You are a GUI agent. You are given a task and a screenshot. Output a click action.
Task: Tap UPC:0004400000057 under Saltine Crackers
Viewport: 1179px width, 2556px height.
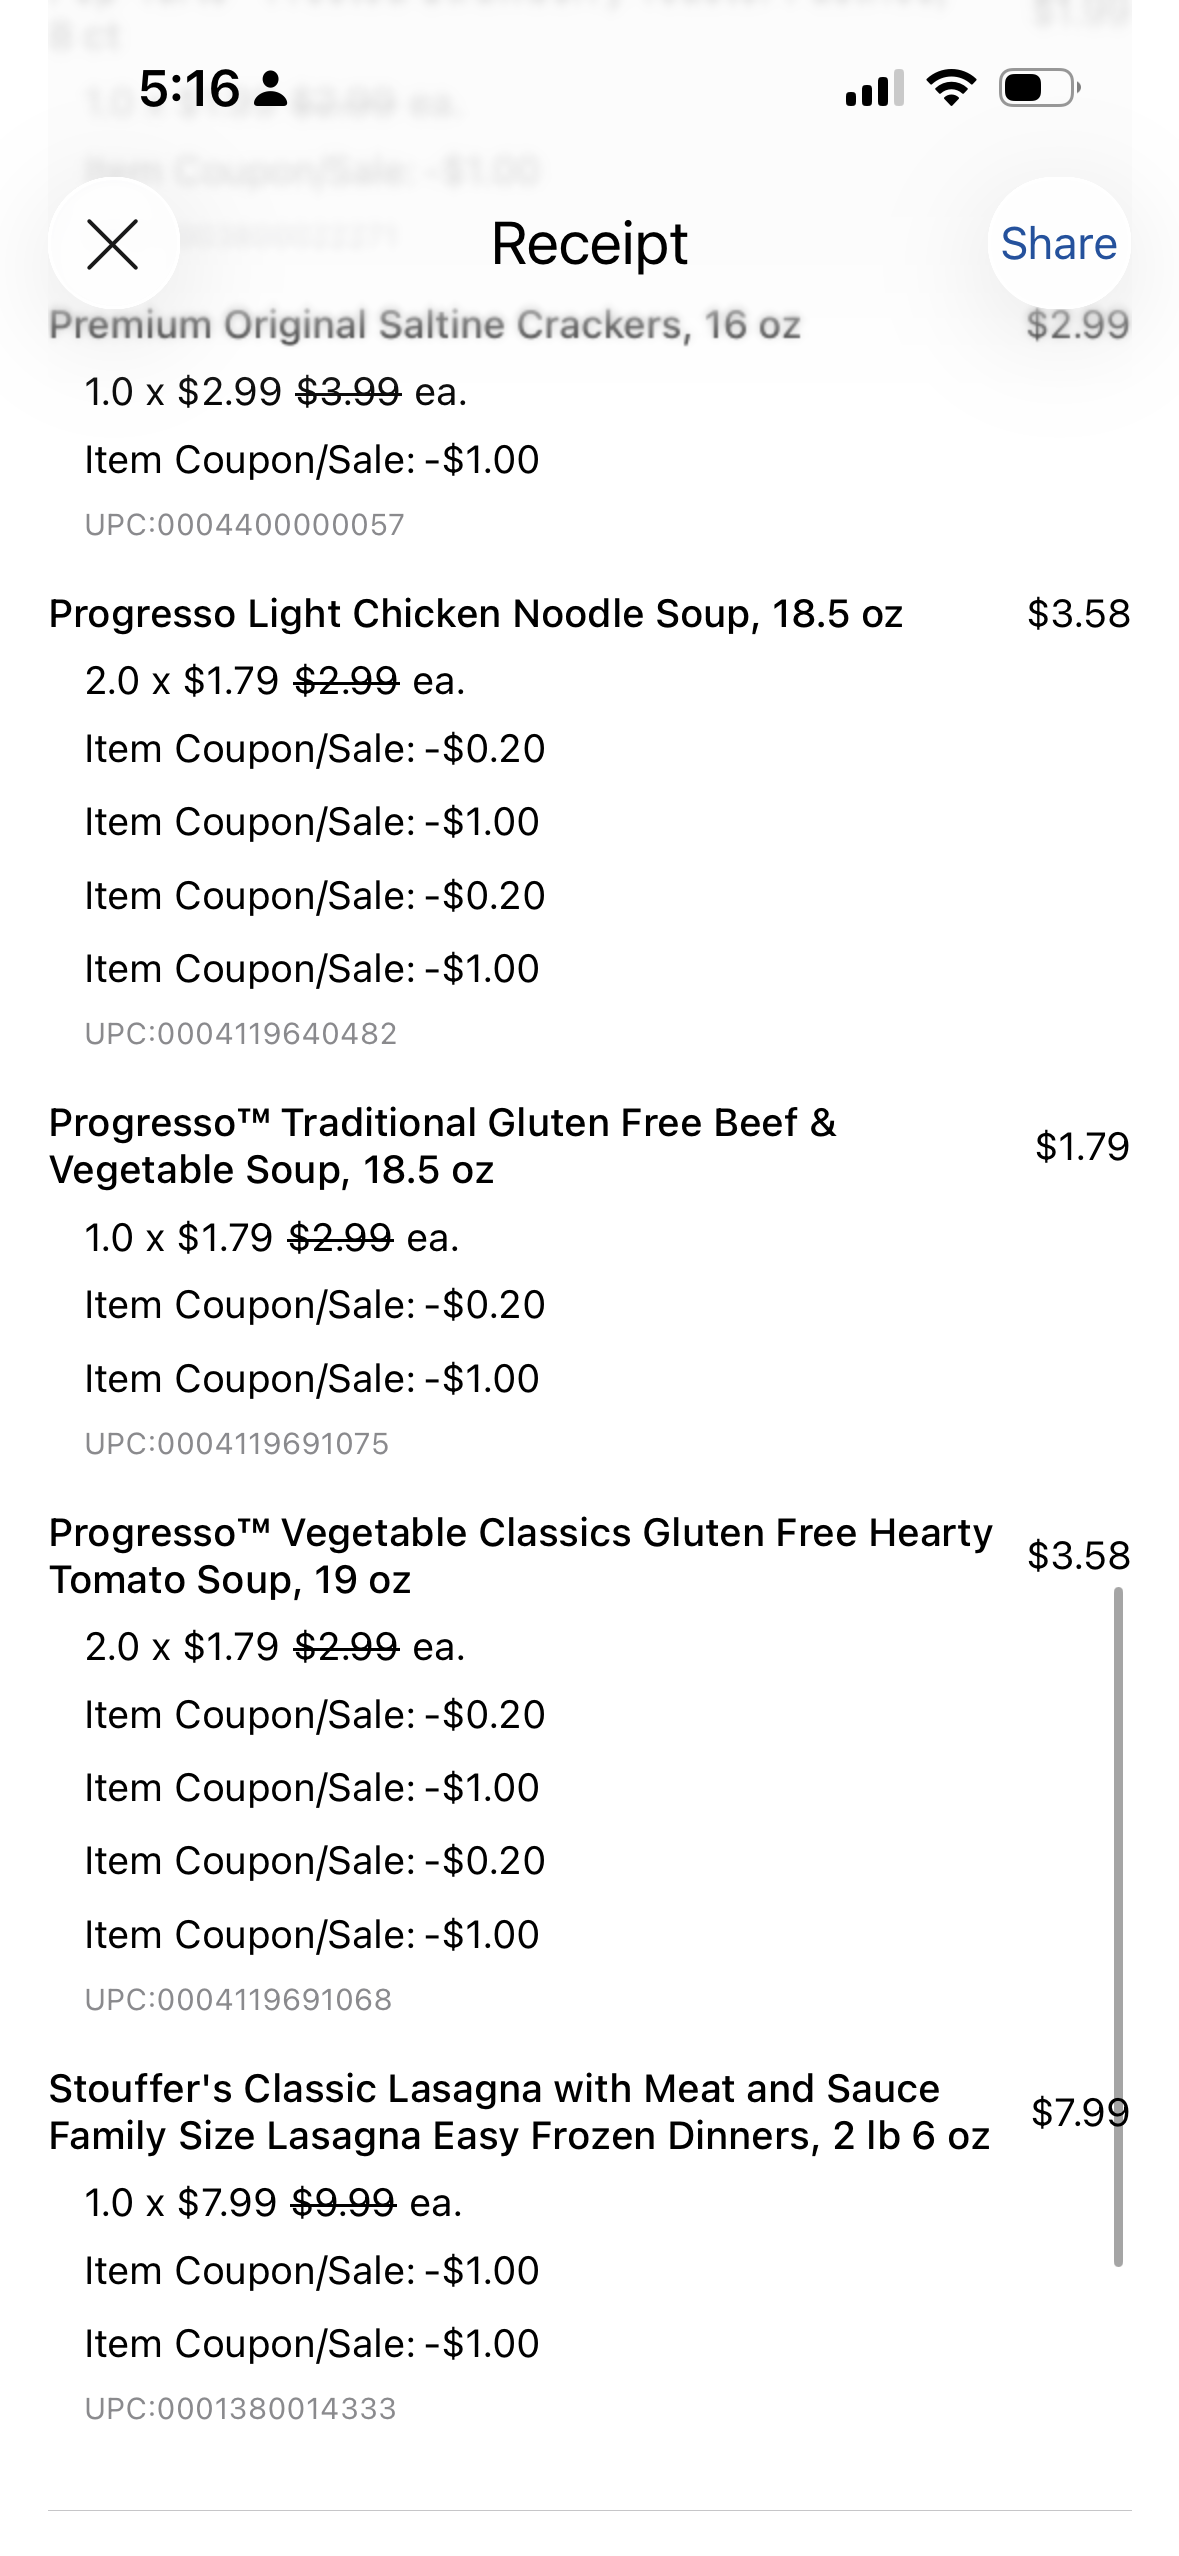coord(245,525)
